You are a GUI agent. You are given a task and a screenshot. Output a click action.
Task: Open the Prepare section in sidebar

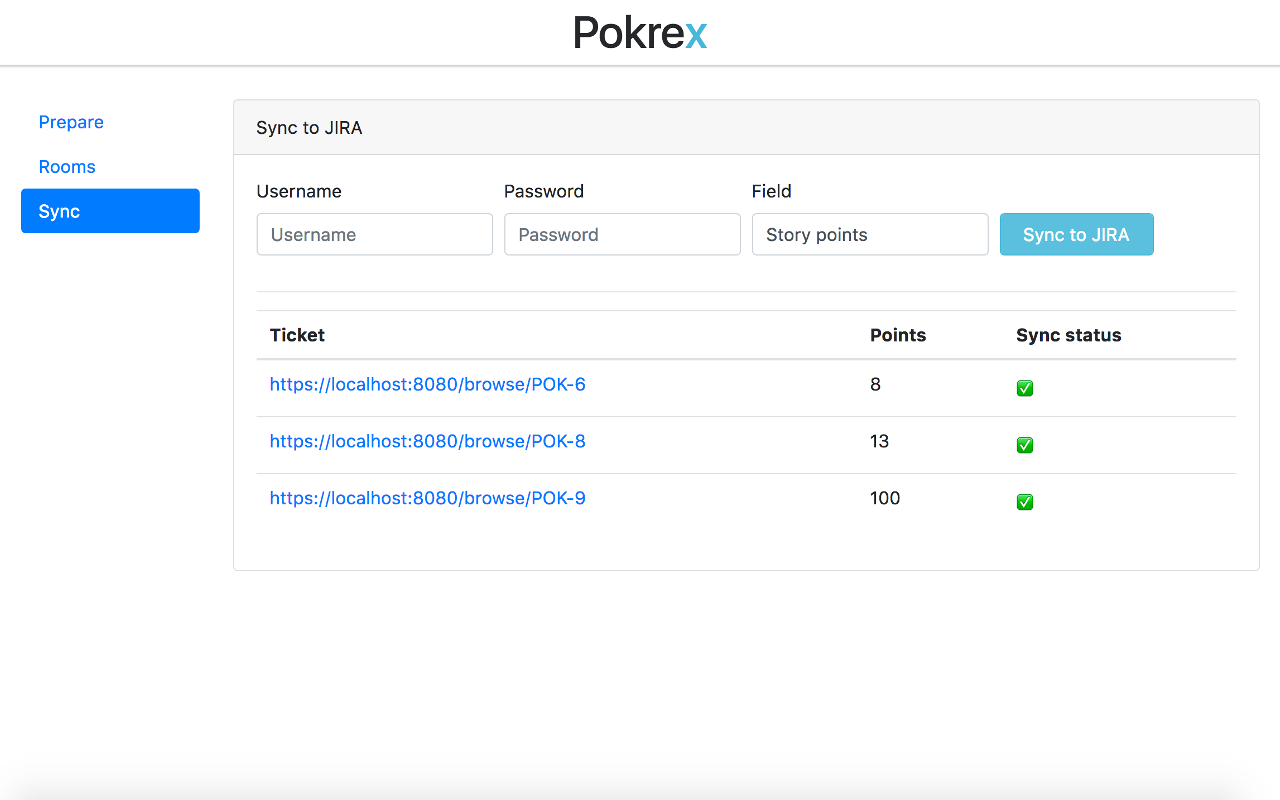71,122
